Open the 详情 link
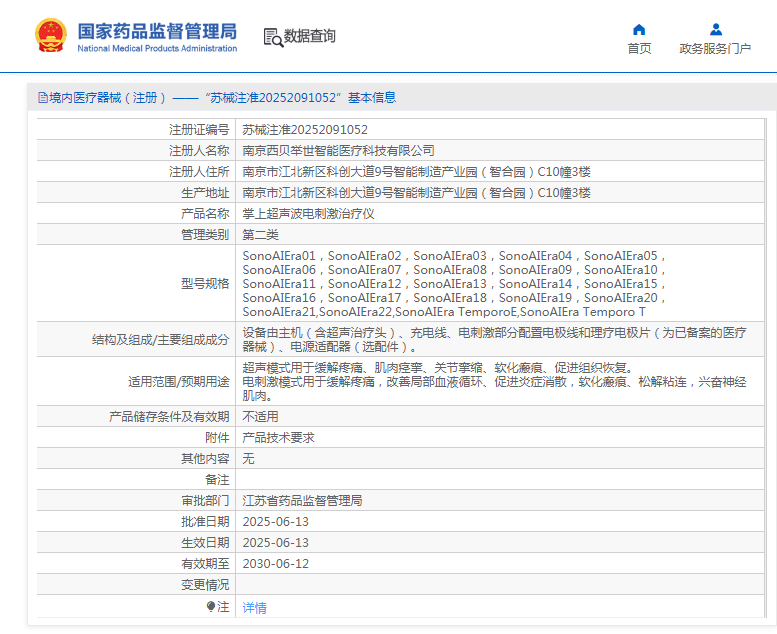The image size is (777, 634). pyautogui.click(x=254, y=607)
